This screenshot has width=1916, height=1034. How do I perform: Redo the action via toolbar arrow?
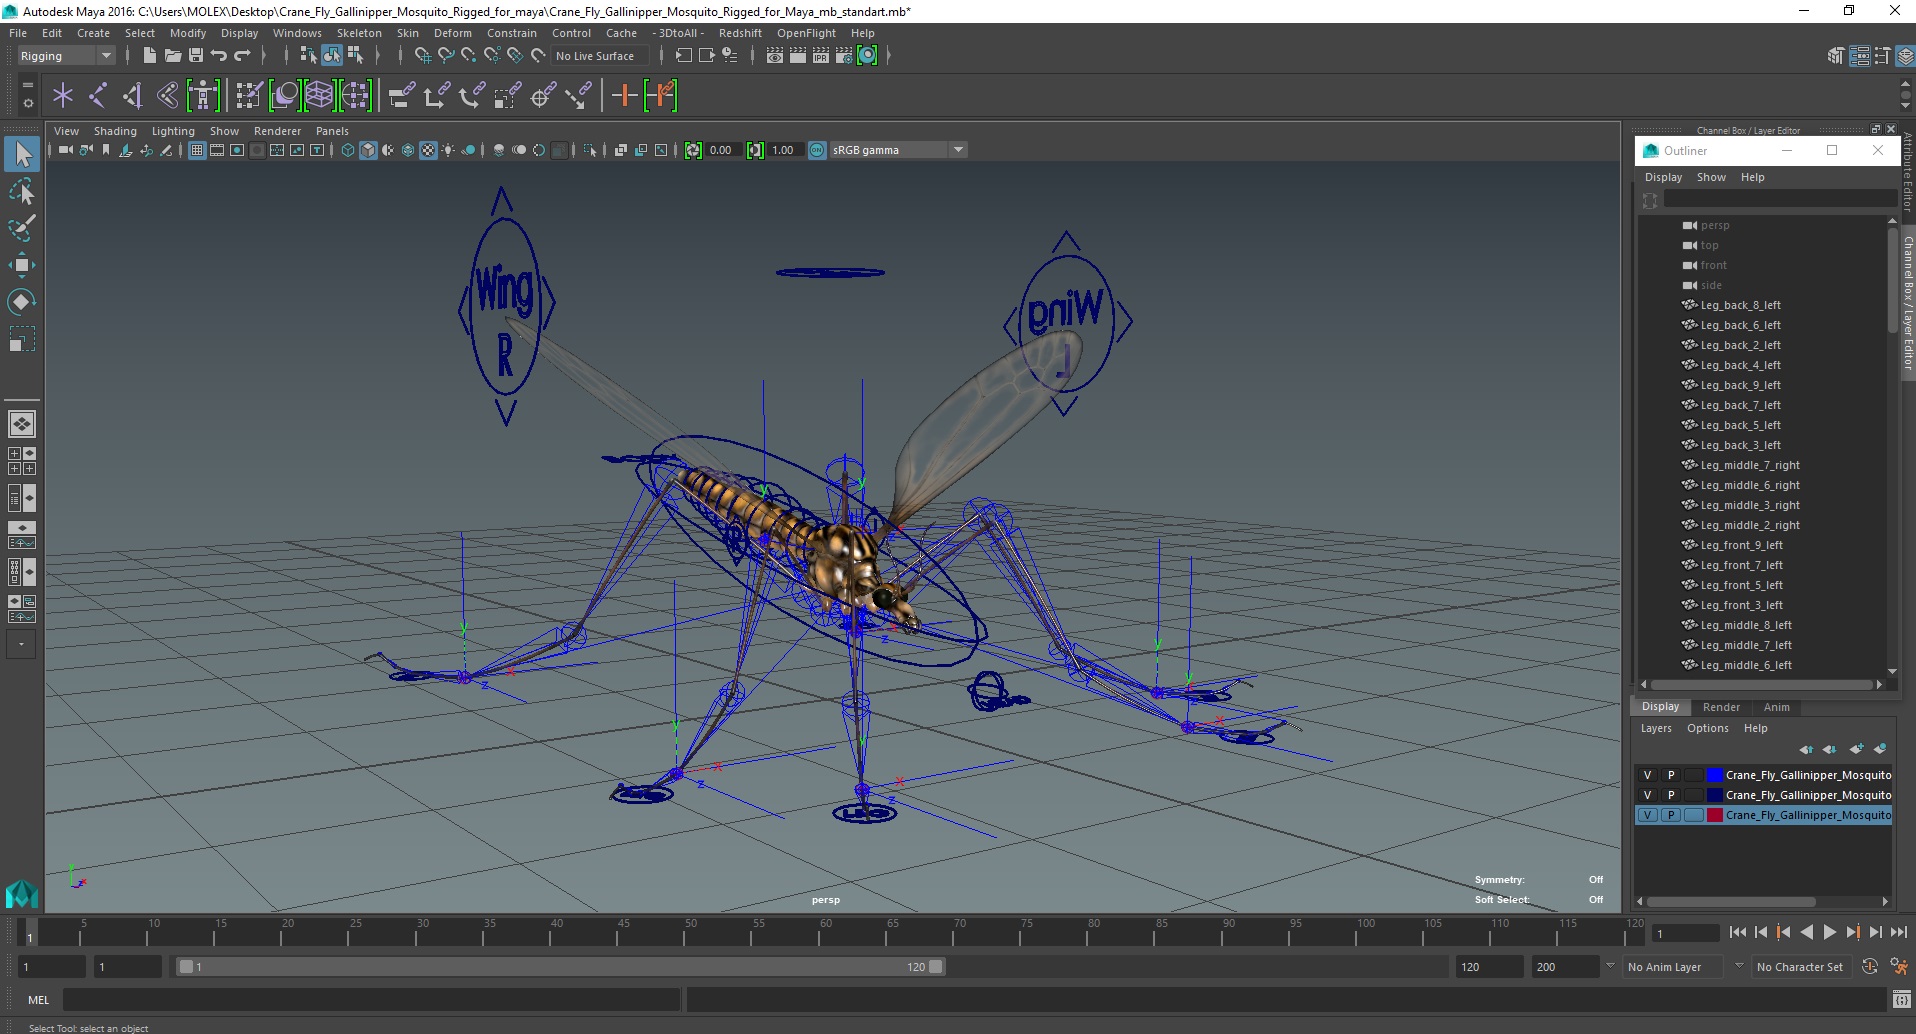[241, 56]
